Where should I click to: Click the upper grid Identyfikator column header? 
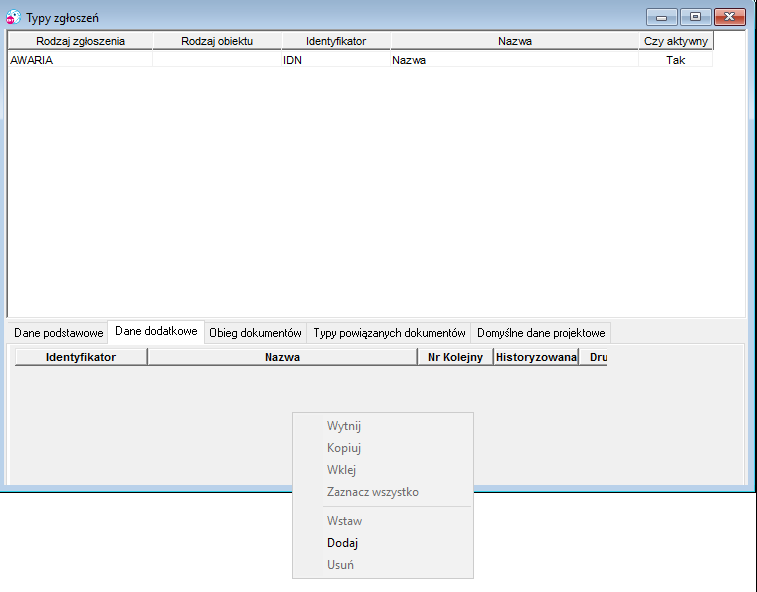tap(336, 41)
